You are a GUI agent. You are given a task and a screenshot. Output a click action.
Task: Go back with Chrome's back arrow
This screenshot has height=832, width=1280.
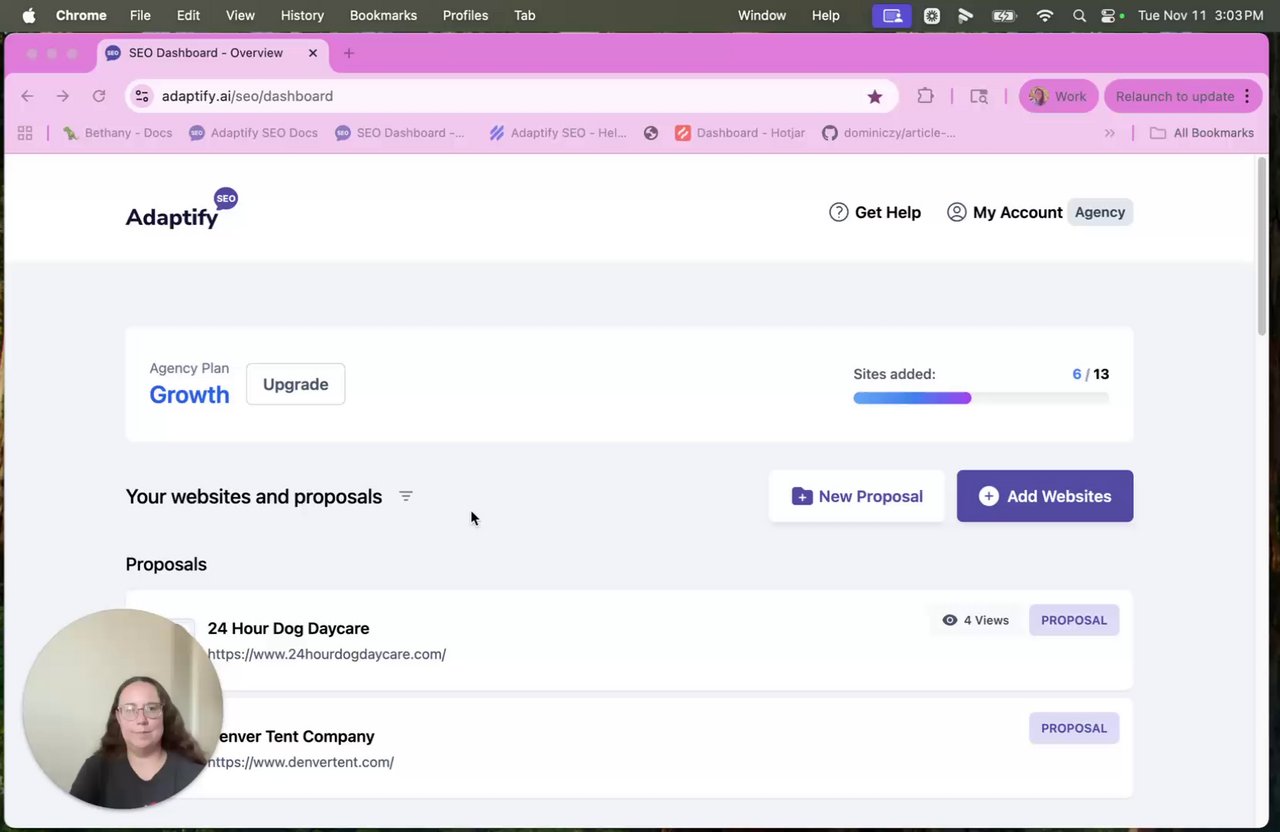click(27, 96)
